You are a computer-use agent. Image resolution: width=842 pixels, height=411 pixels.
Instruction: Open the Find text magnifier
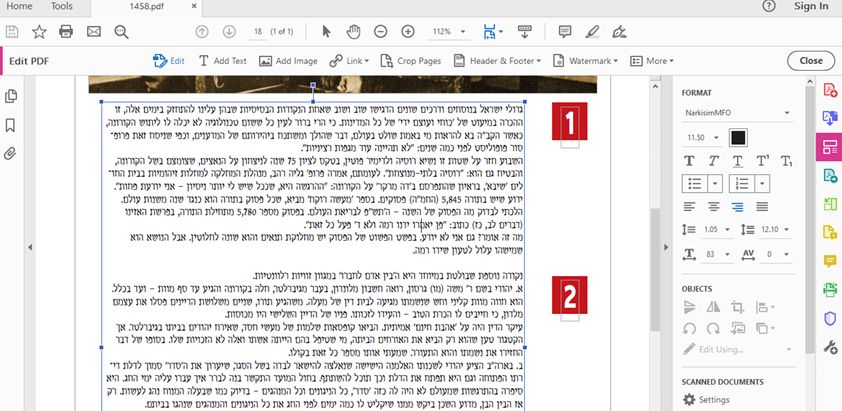click(x=121, y=32)
